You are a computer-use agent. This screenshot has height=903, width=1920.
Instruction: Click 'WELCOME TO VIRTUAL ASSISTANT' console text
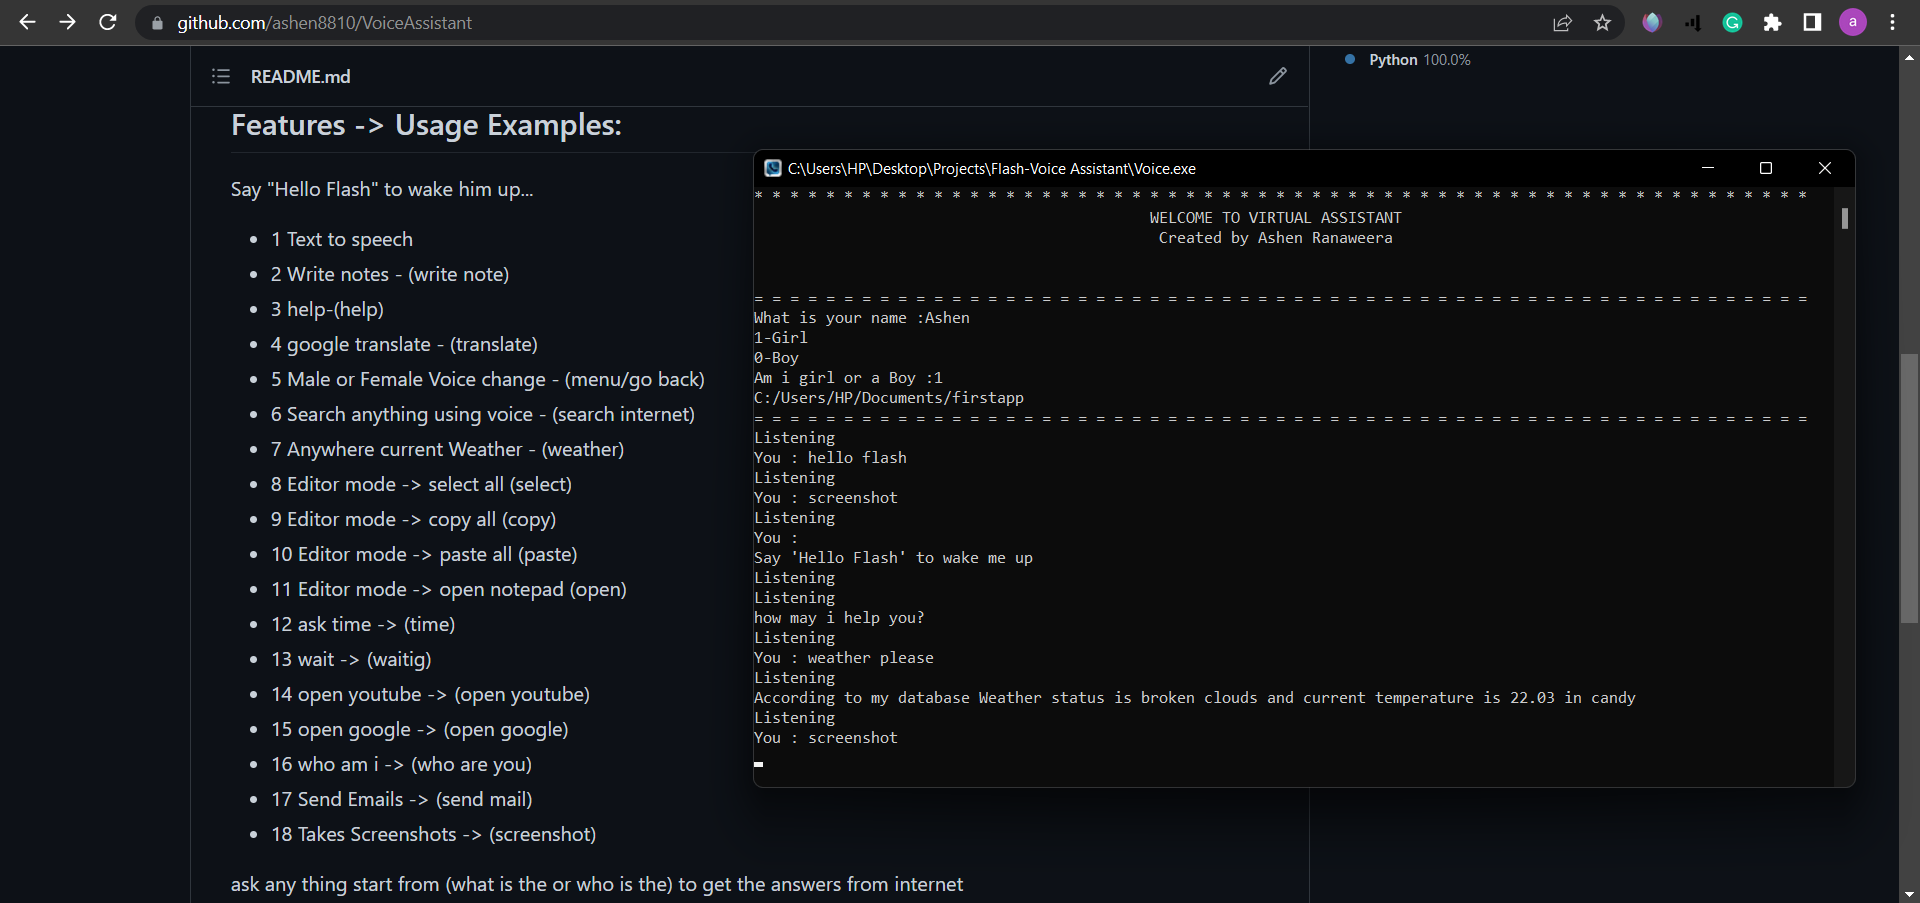coord(1275,218)
